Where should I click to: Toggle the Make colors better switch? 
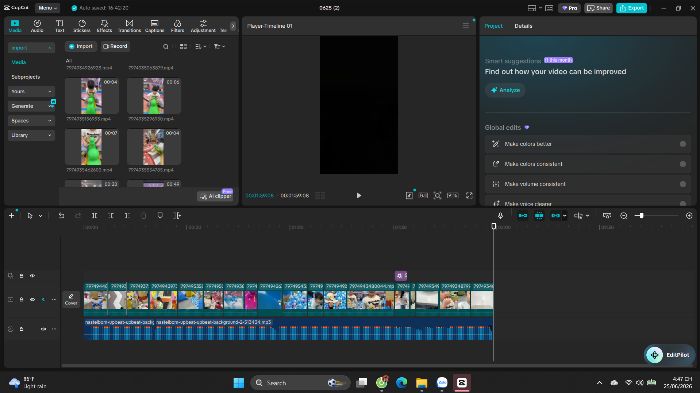coord(683,144)
